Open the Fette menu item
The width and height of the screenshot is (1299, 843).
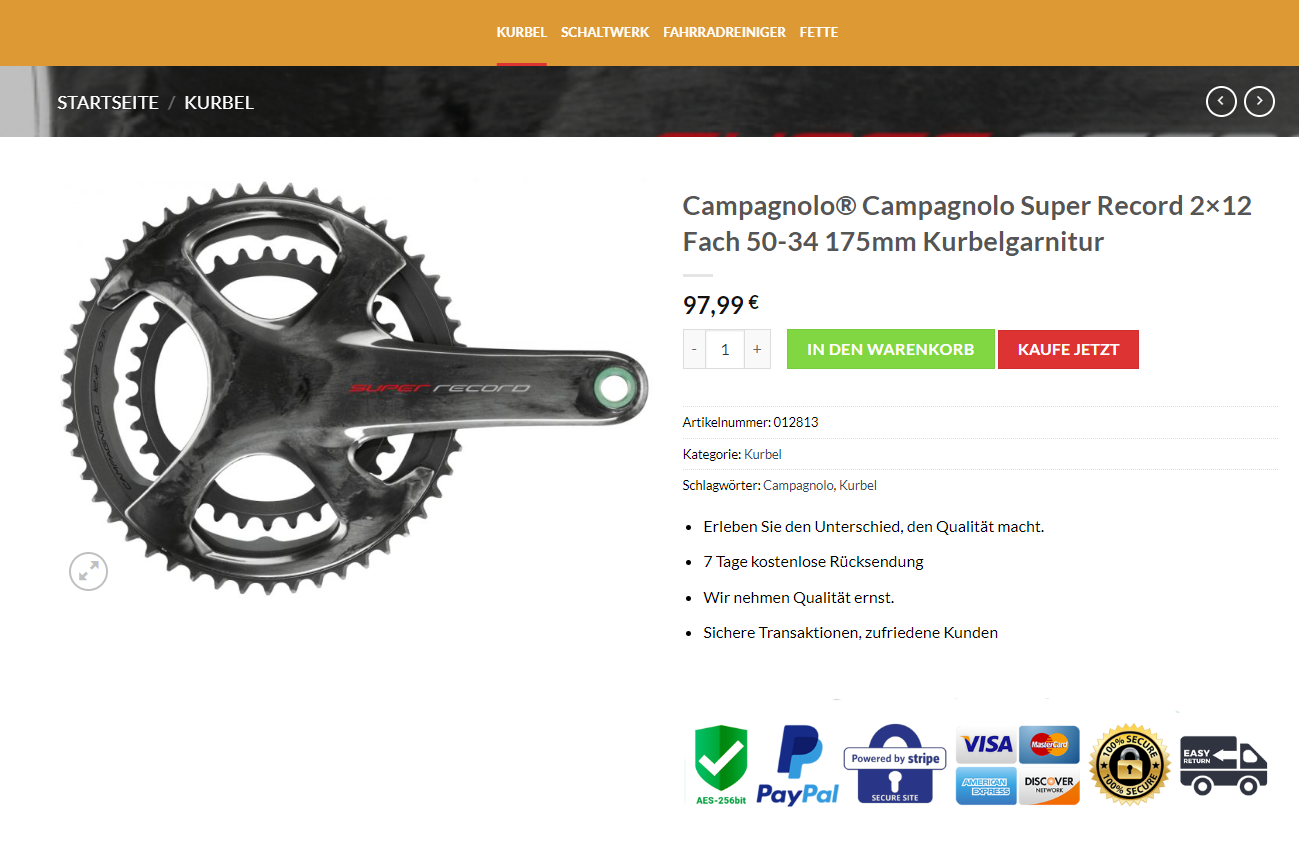[x=819, y=32]
